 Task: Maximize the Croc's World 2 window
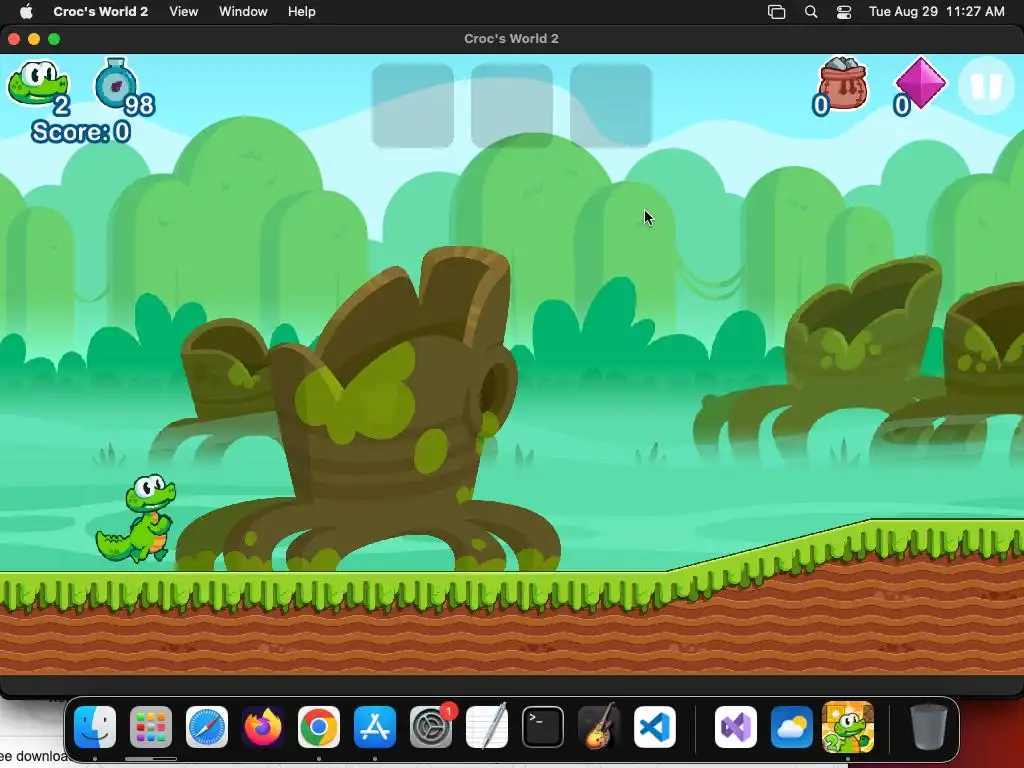(x=54, y=39)
